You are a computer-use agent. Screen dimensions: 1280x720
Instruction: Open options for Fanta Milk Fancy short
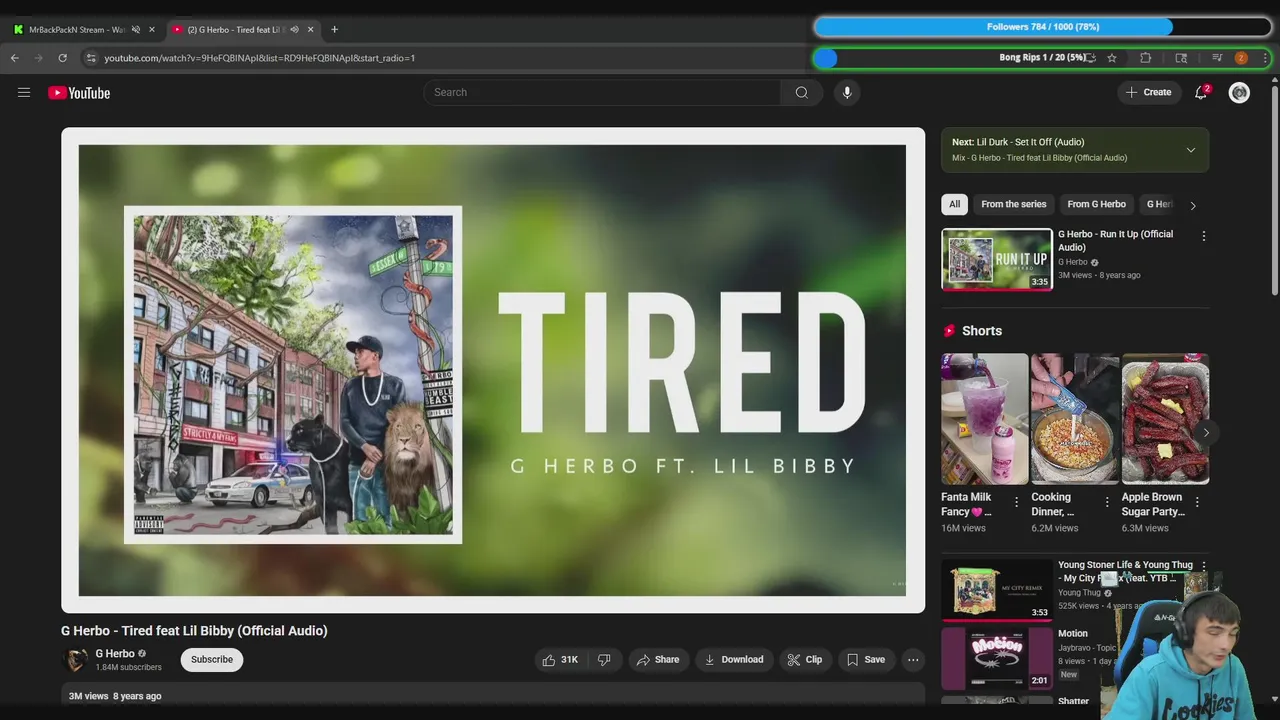[x=1017, y=502]
